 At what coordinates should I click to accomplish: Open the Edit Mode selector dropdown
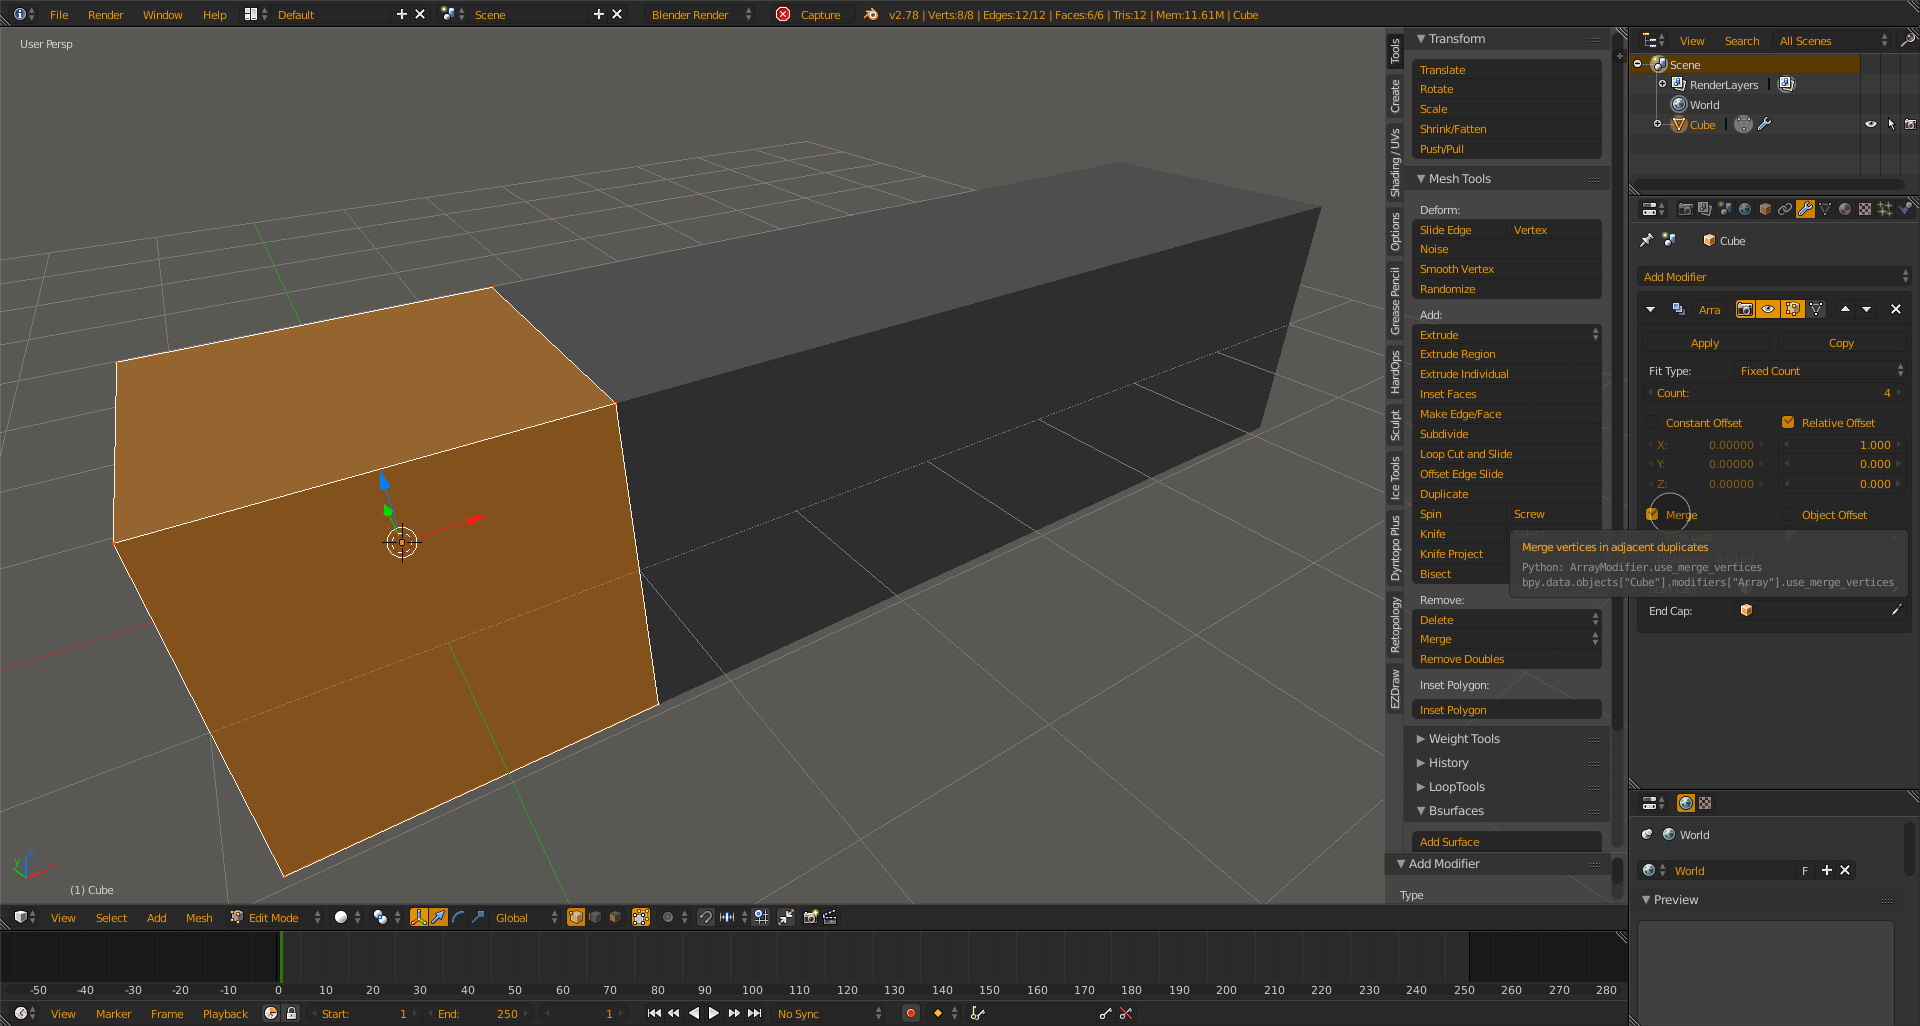click(275, 917)
